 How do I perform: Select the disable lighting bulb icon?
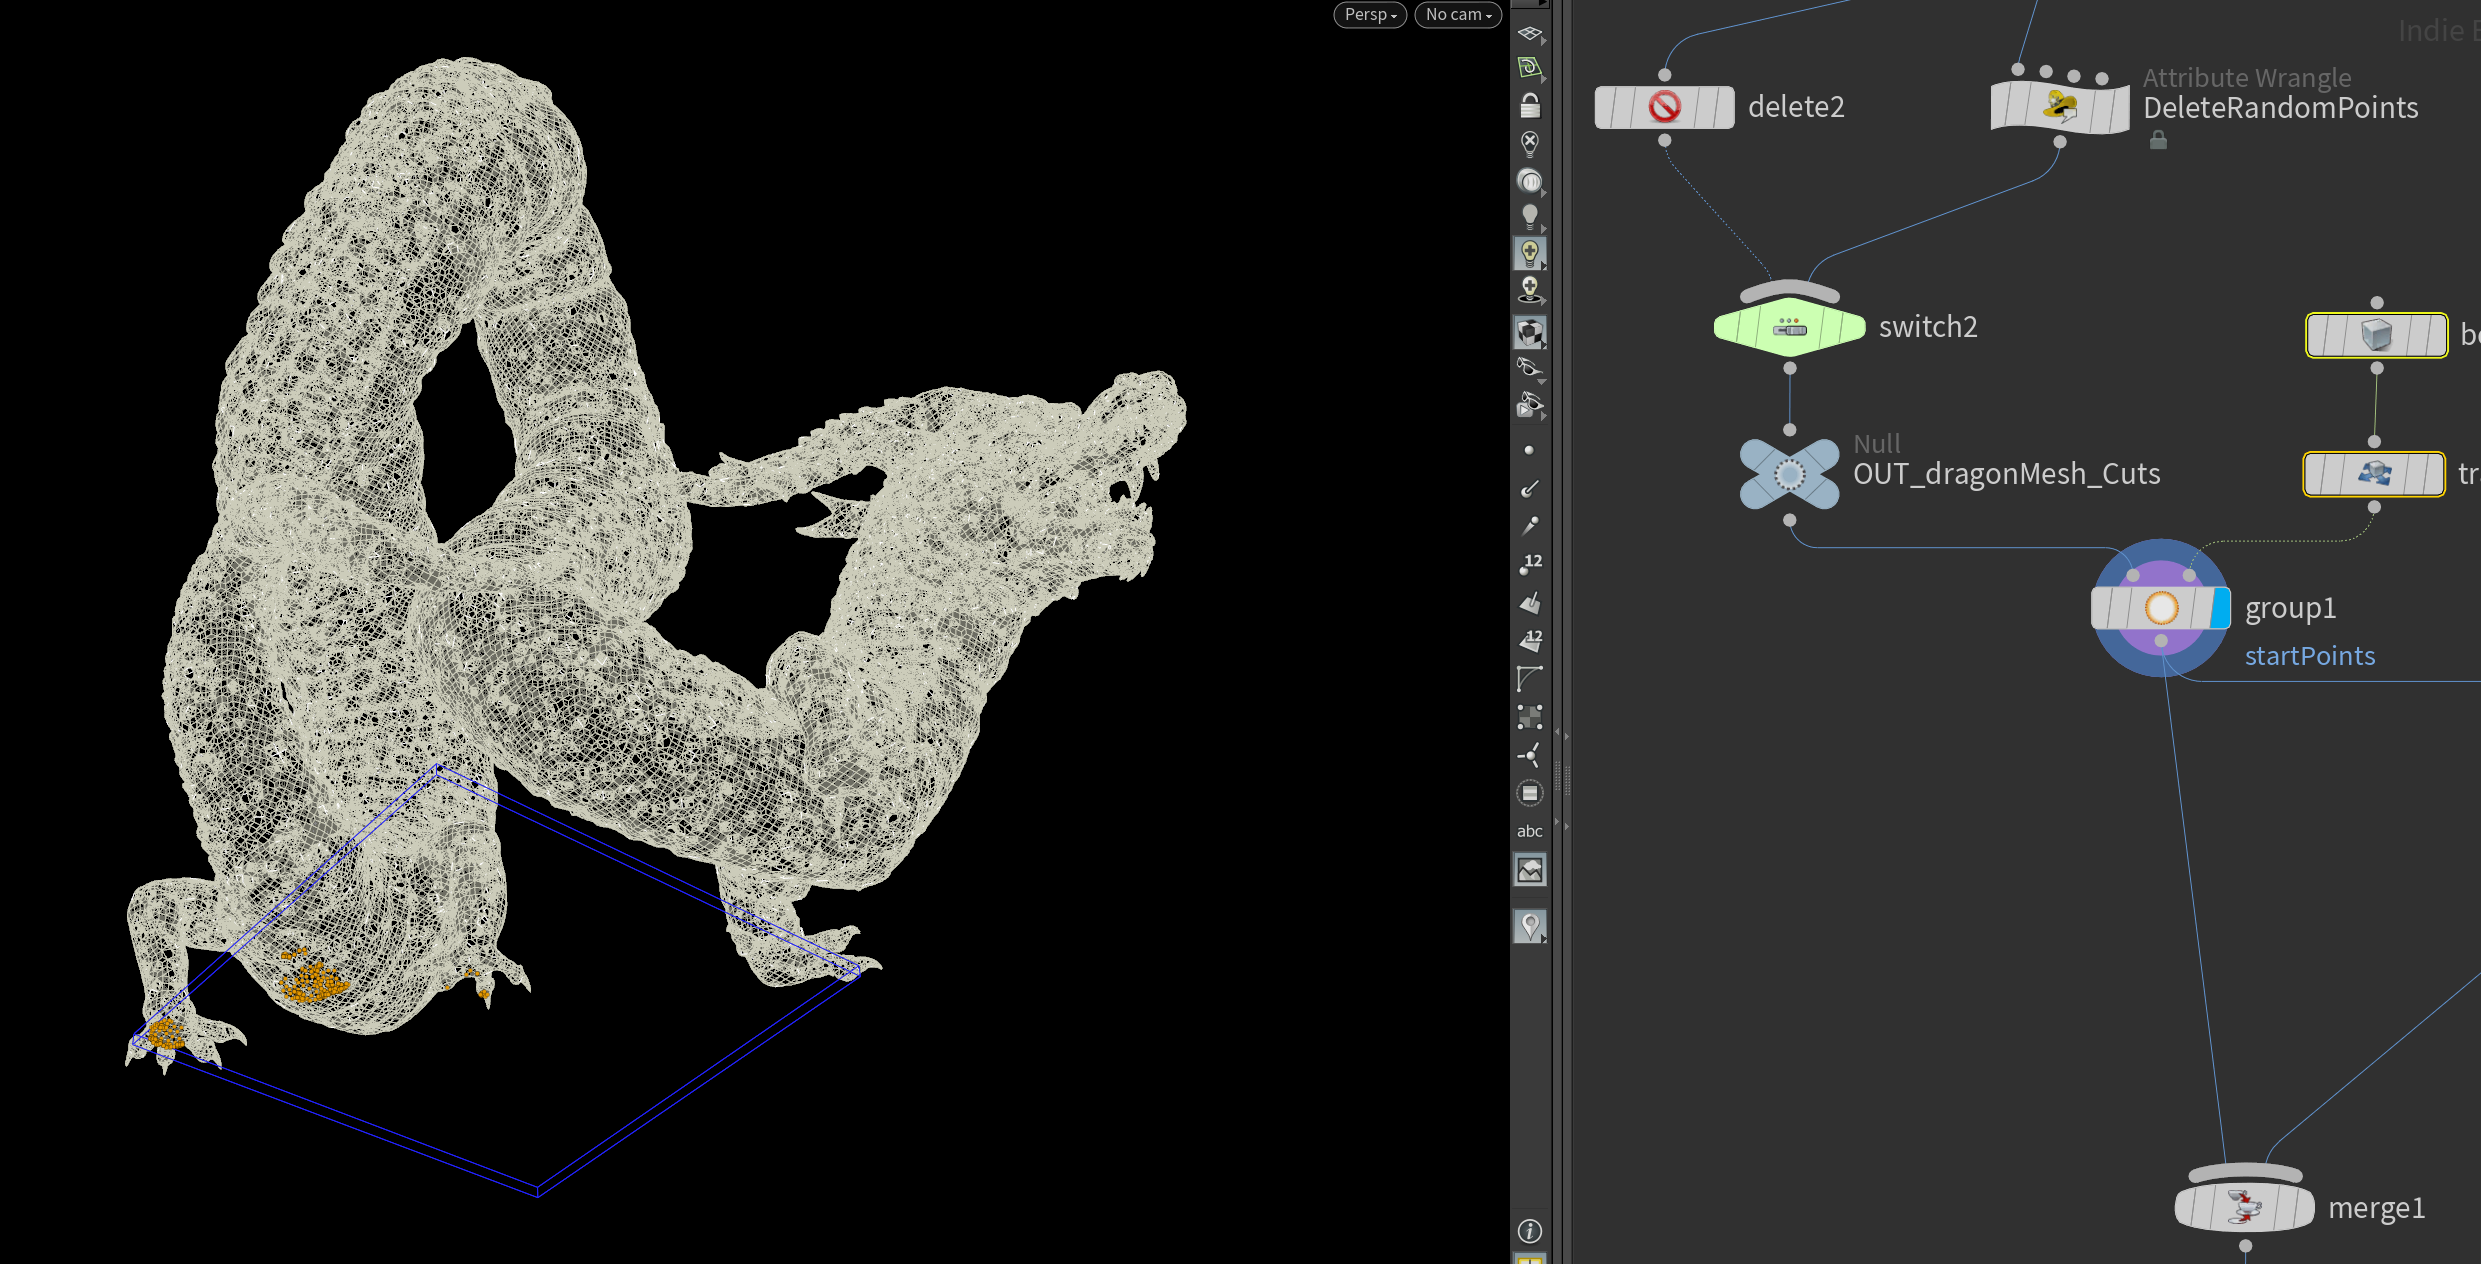pyautogui.click(x=1529, y=143)
